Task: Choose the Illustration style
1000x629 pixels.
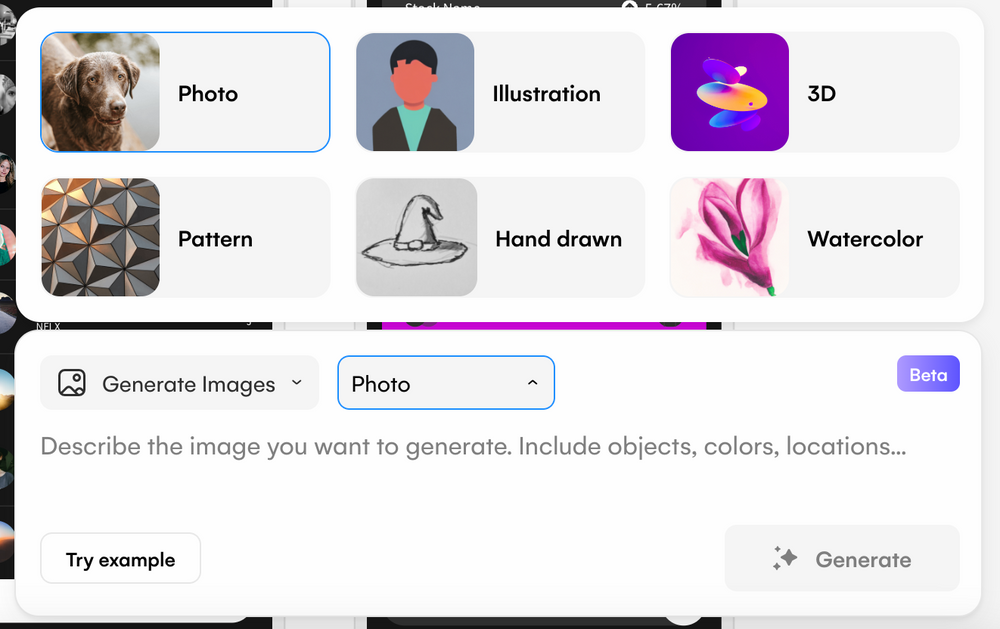Action: (499, 91)
